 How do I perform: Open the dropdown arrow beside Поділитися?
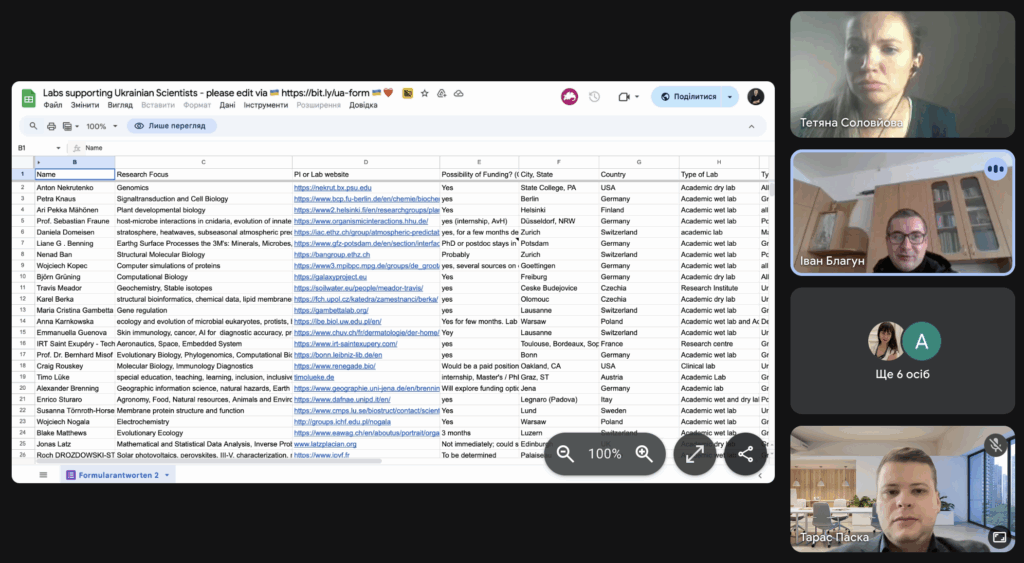click(x=730, y=97)
